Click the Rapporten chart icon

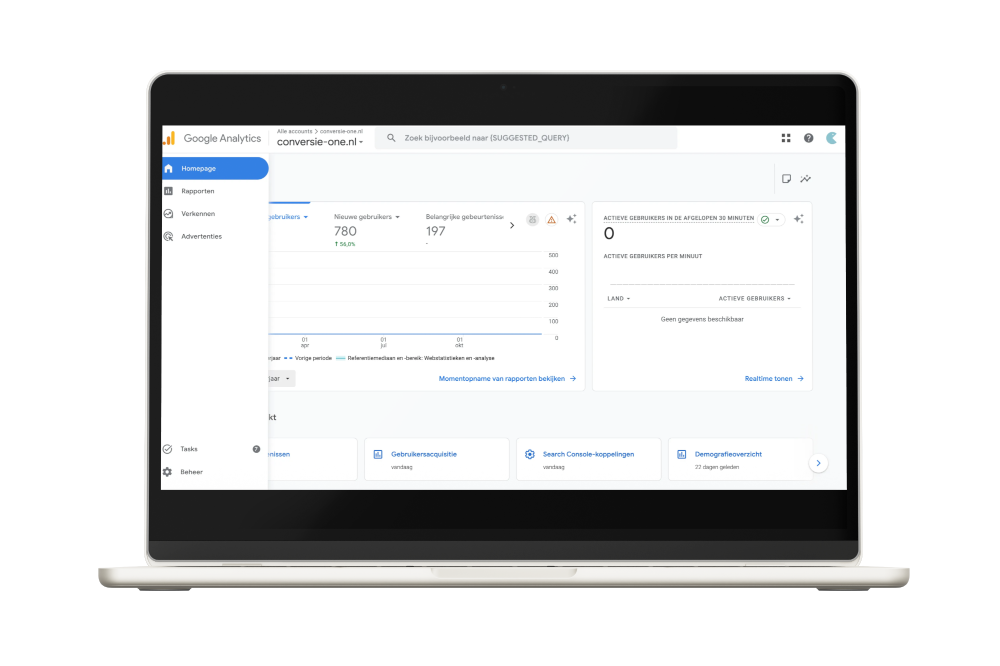click(168, 191)
